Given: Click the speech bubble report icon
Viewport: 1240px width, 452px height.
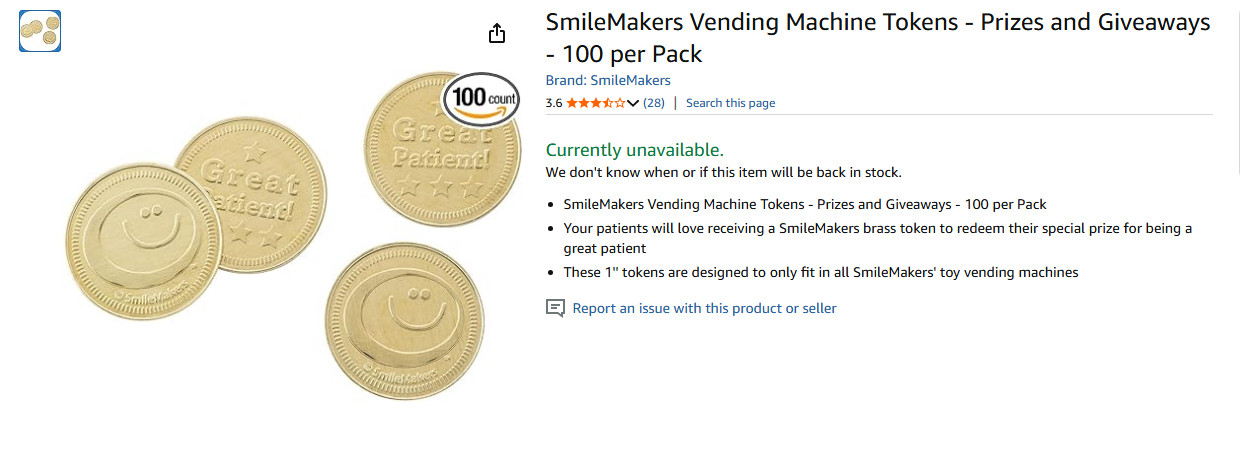Looking at the screenshot, I should [x=555, y=308].
